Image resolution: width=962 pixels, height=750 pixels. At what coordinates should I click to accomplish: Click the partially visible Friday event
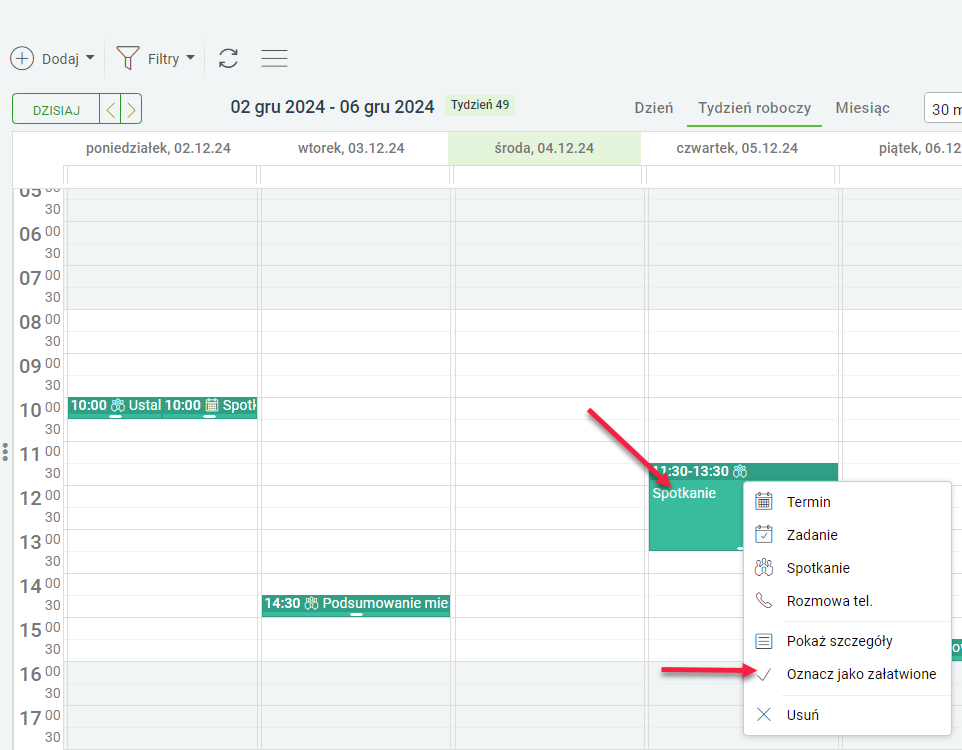(956, 649)
